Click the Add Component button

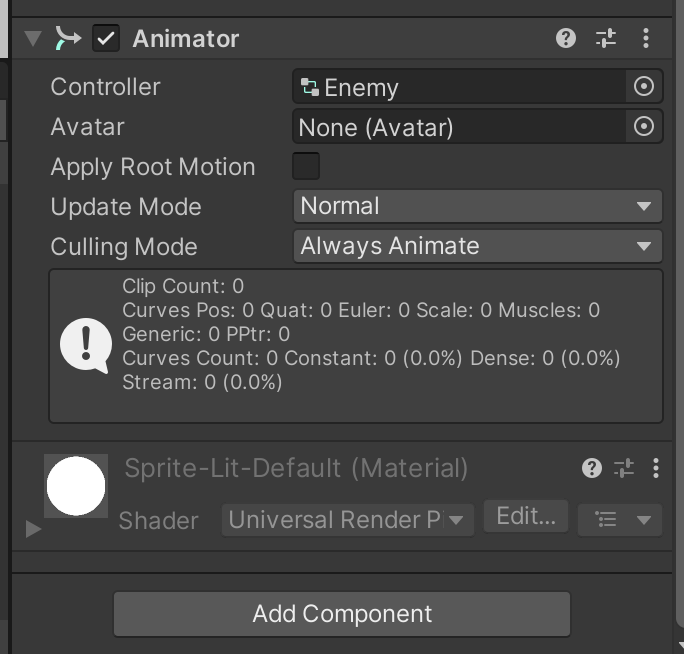point(342,613)
